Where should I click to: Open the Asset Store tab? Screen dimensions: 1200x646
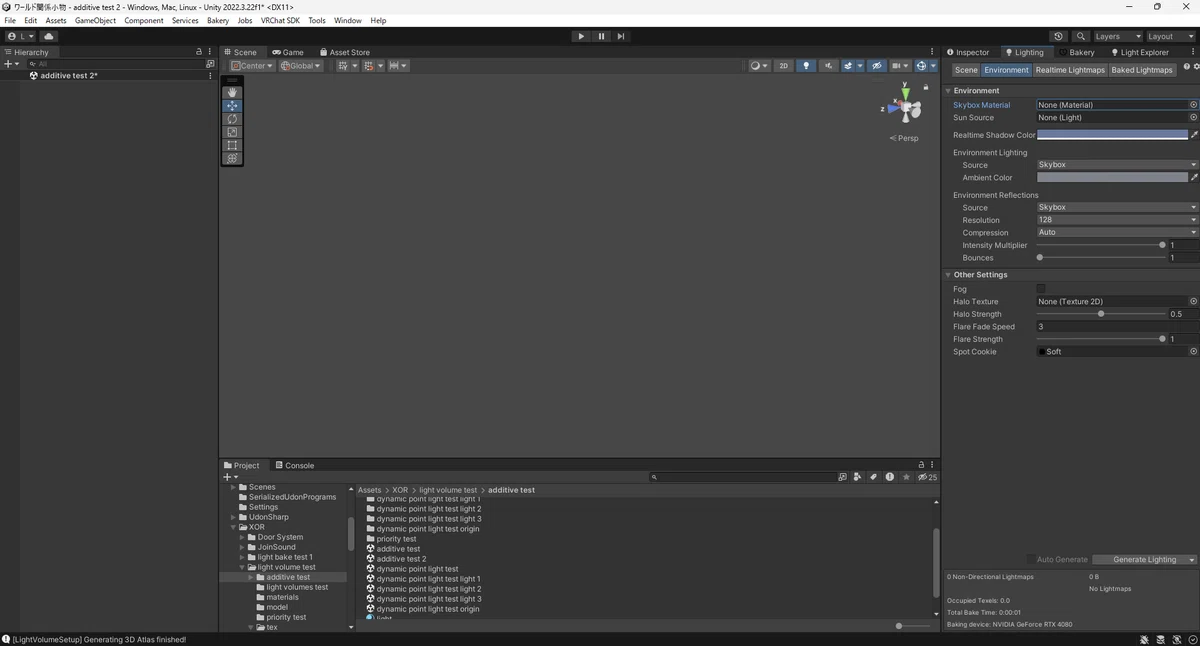(x=345, y=52)
